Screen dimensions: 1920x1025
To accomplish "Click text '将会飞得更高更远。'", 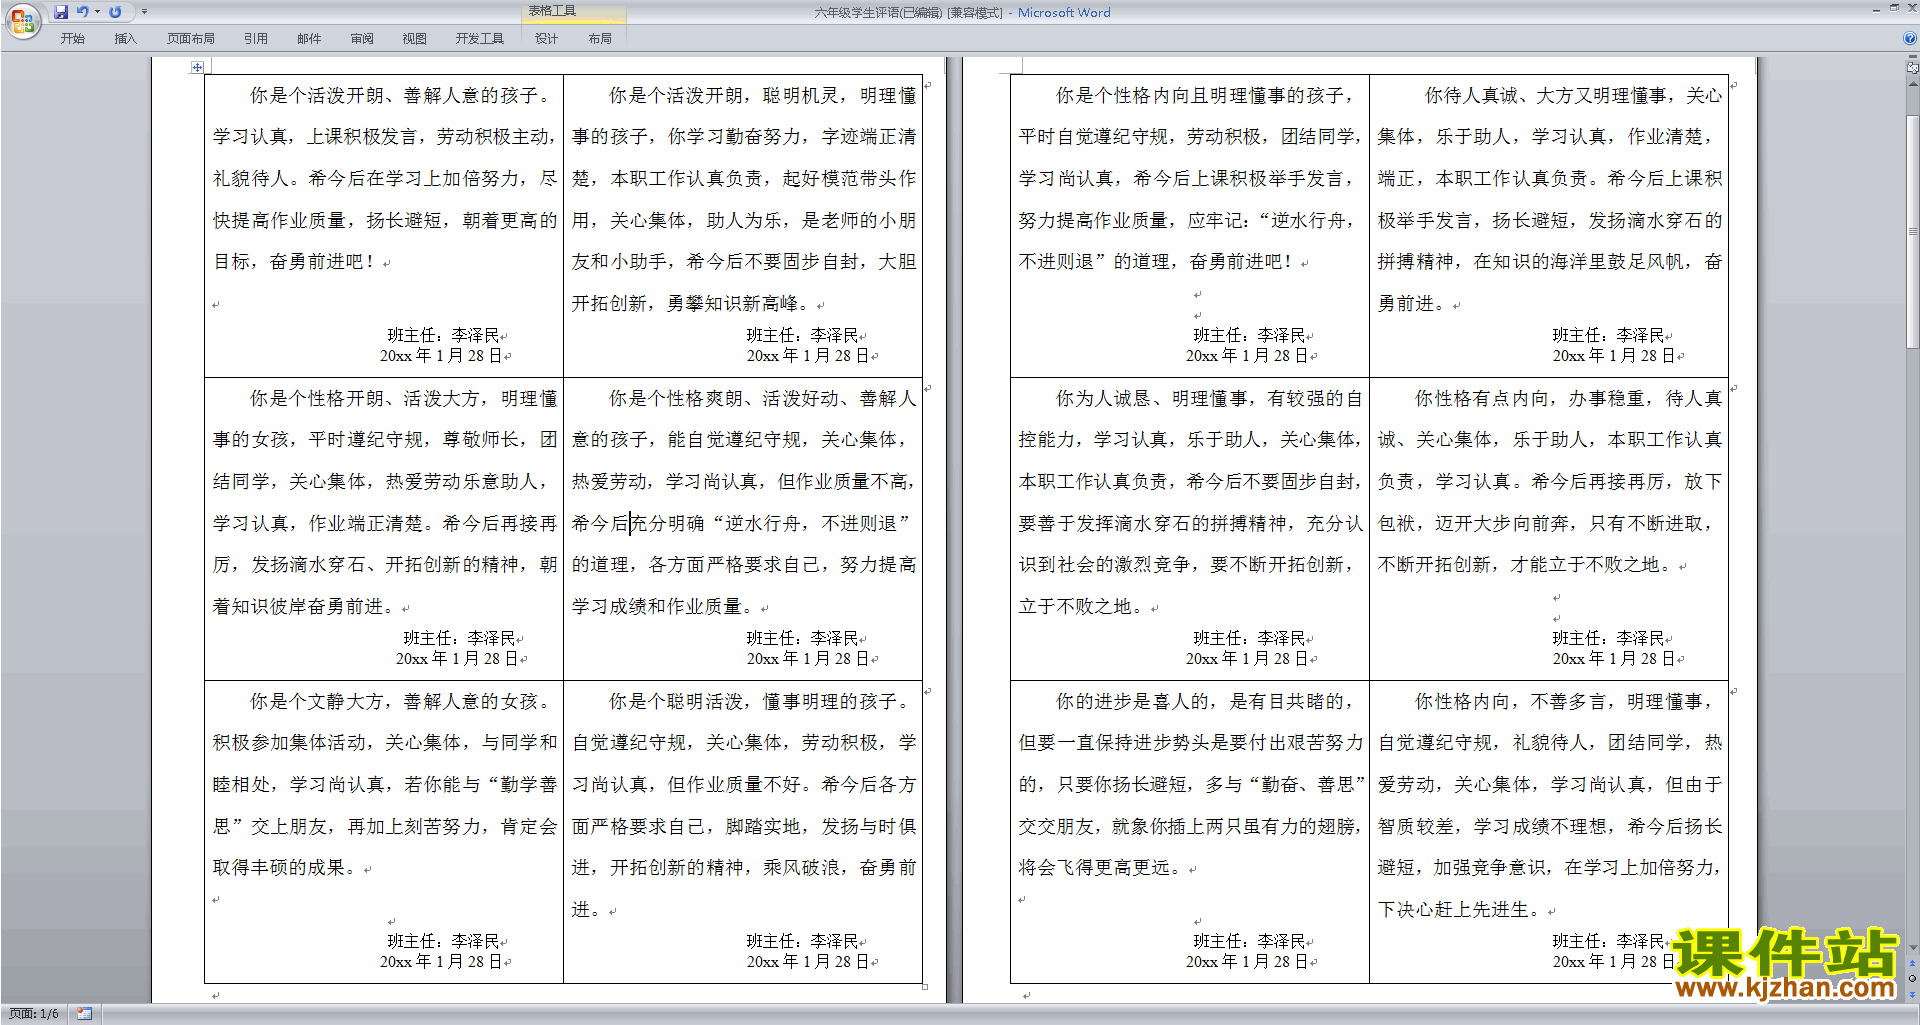I will click(x=1102, y=868).
